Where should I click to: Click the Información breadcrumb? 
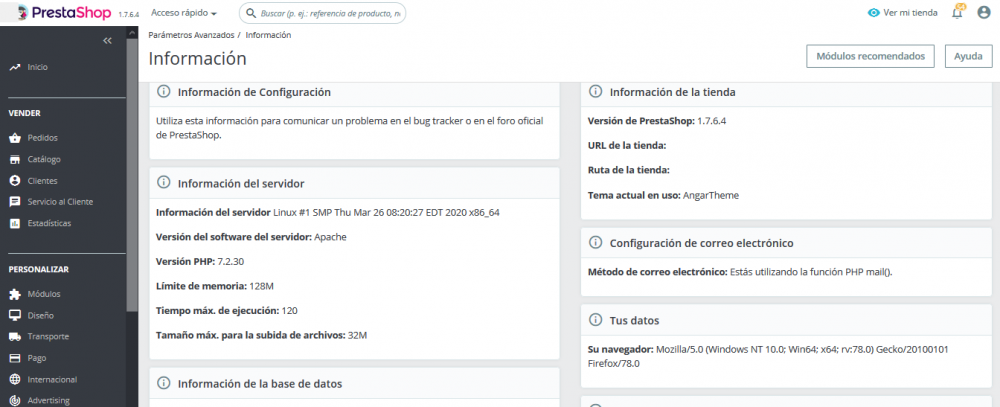click(268, 35)
